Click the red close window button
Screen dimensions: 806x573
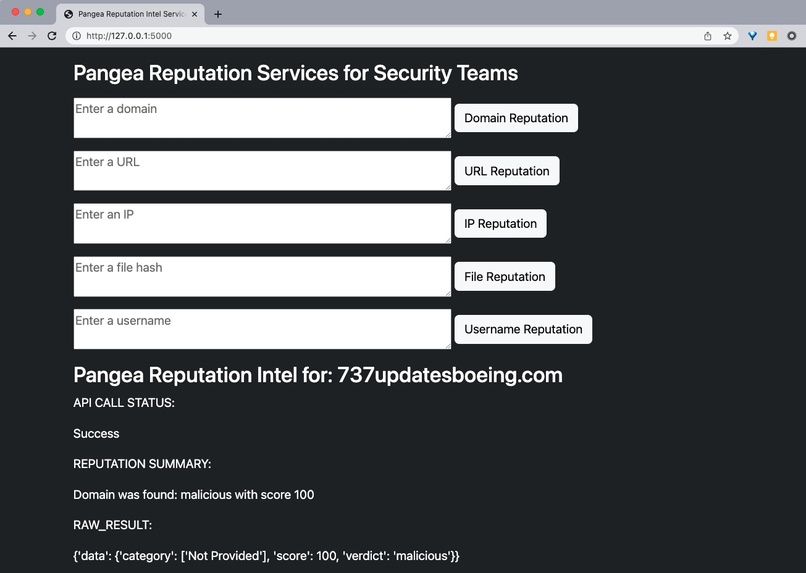pos(15,12)
